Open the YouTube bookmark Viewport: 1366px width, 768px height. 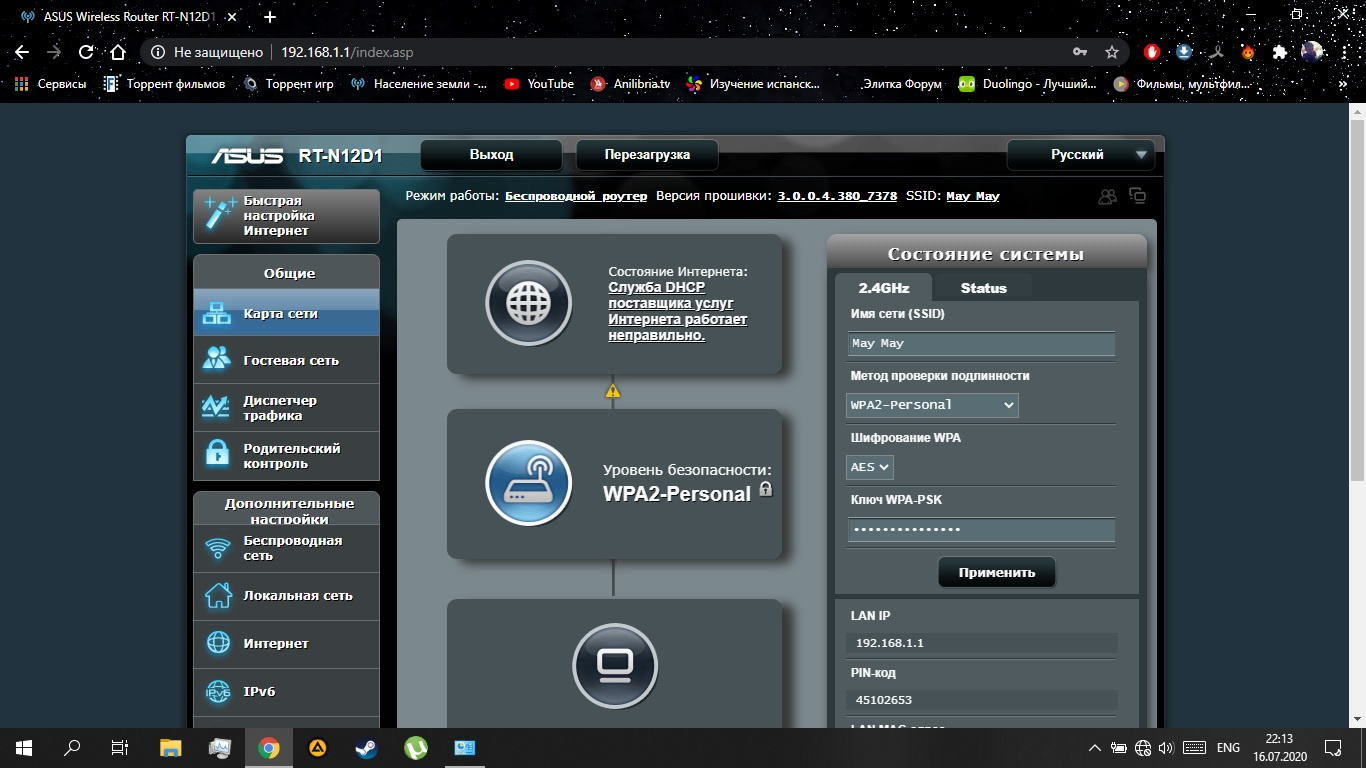(x=539, y=84)
